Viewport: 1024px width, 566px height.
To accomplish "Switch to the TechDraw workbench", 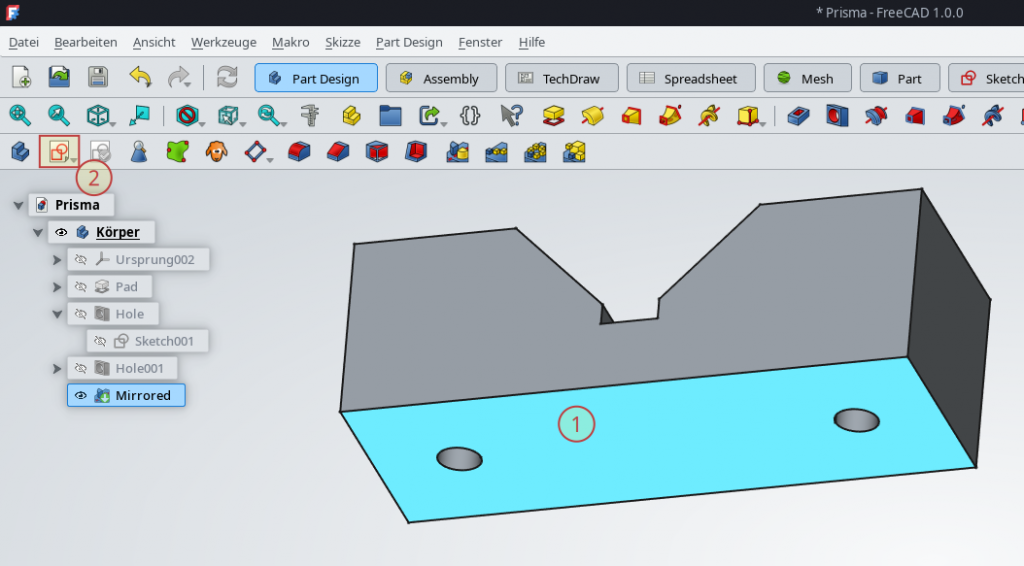I will [x=559, y=79].
